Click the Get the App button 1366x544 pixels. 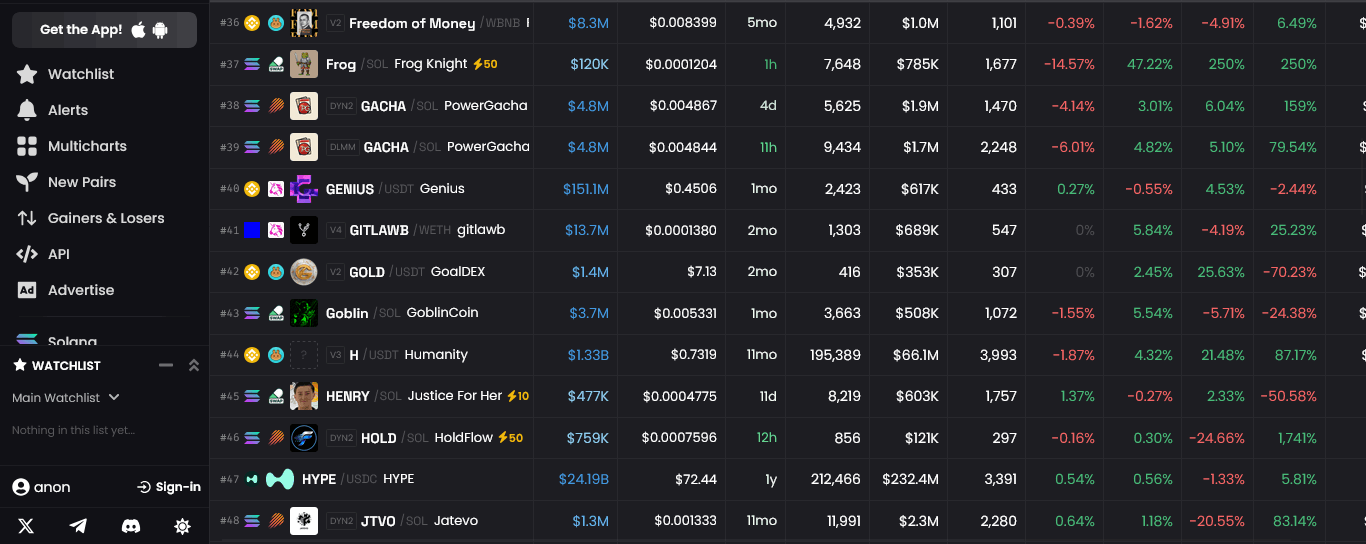point(104,30)
